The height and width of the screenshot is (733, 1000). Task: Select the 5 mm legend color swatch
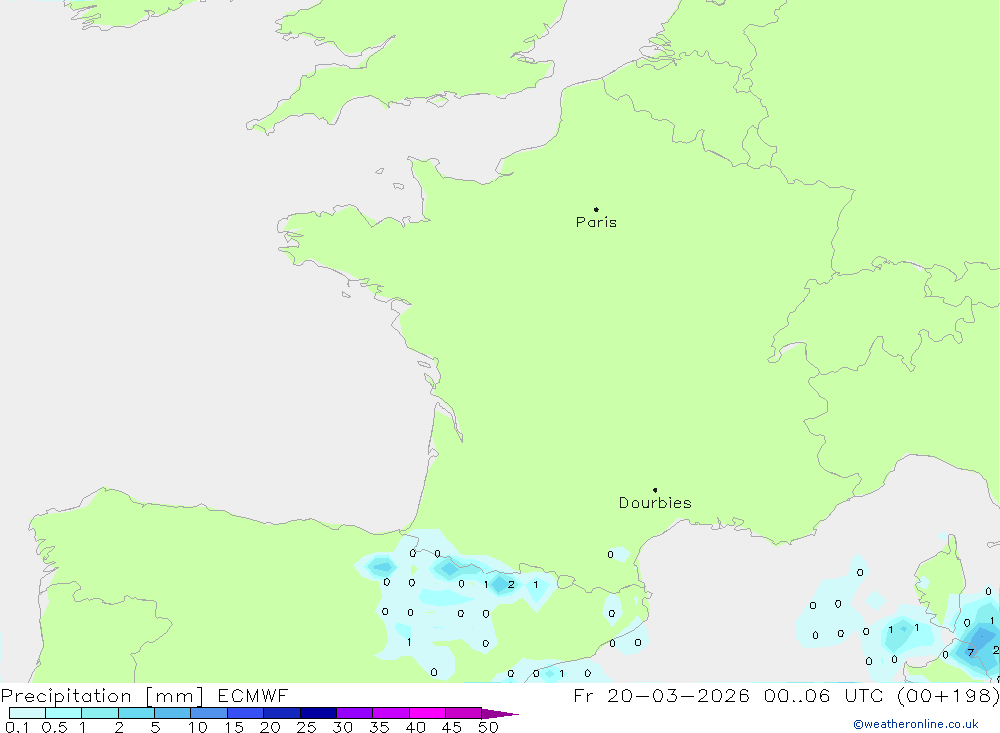pos(172,713)
